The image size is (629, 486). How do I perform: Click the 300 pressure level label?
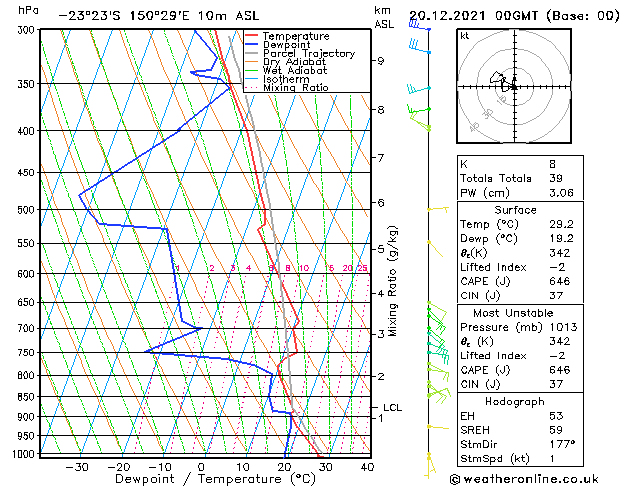28,30
